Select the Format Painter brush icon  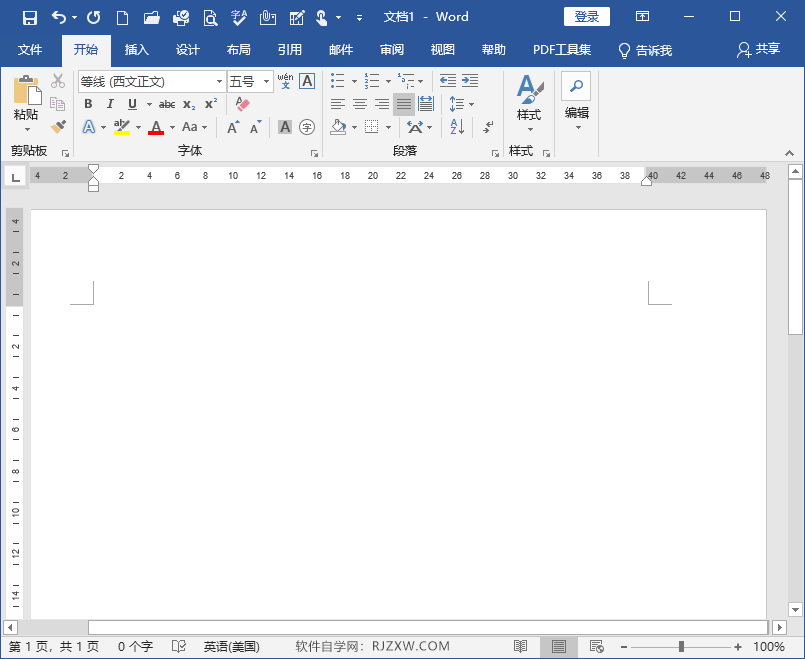(58, 127)
